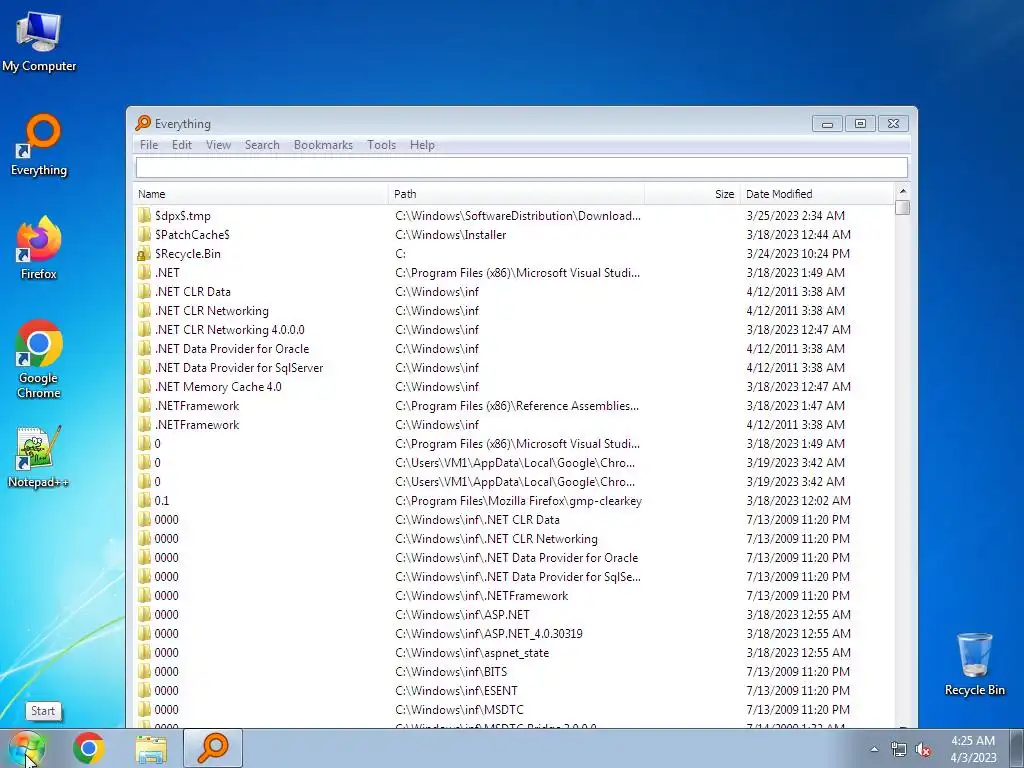The image size is (1024, 768).
Task: Click date 3/25/2023 2:34 AM
Action: click(x=795, y=216)
